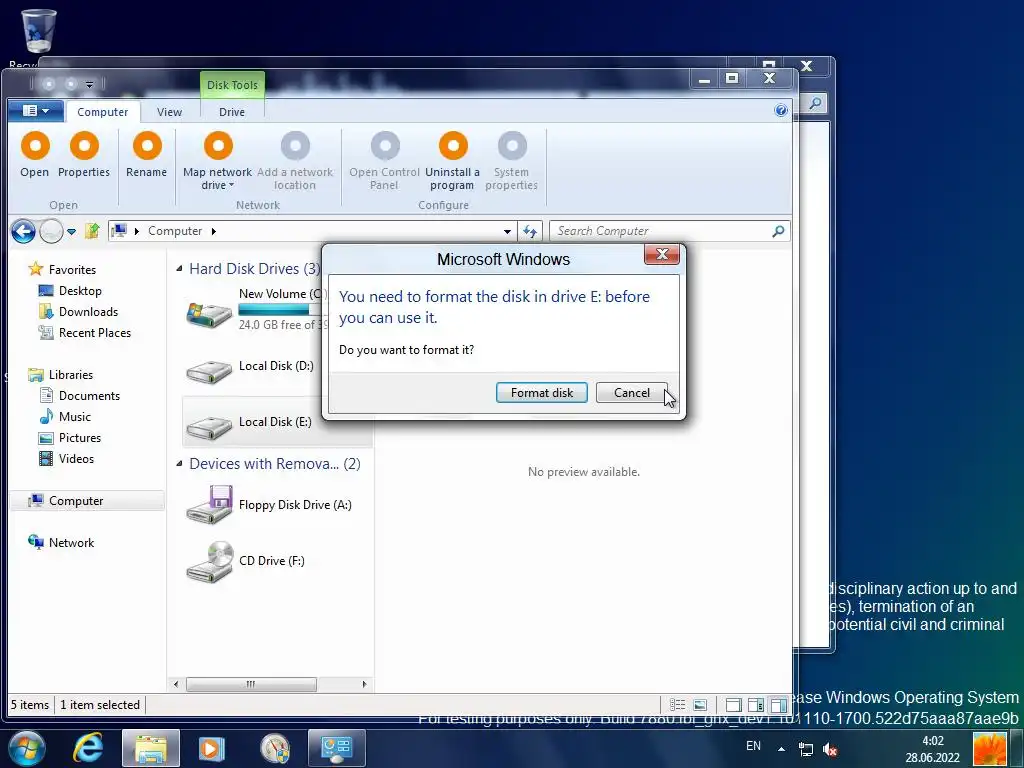This screenshot has height=768, width=1024.
Task: Expand address bar previous locations dropdown
Action: coord(507,231)
